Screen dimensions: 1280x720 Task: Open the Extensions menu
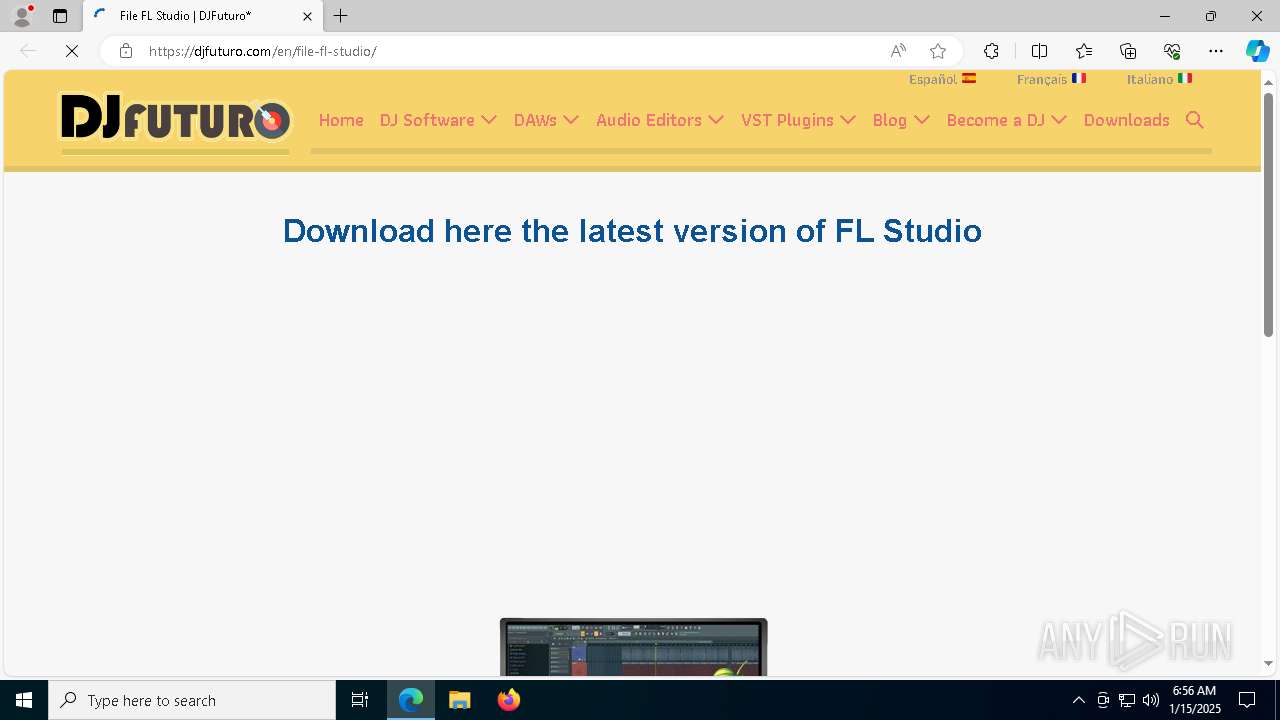991,51
